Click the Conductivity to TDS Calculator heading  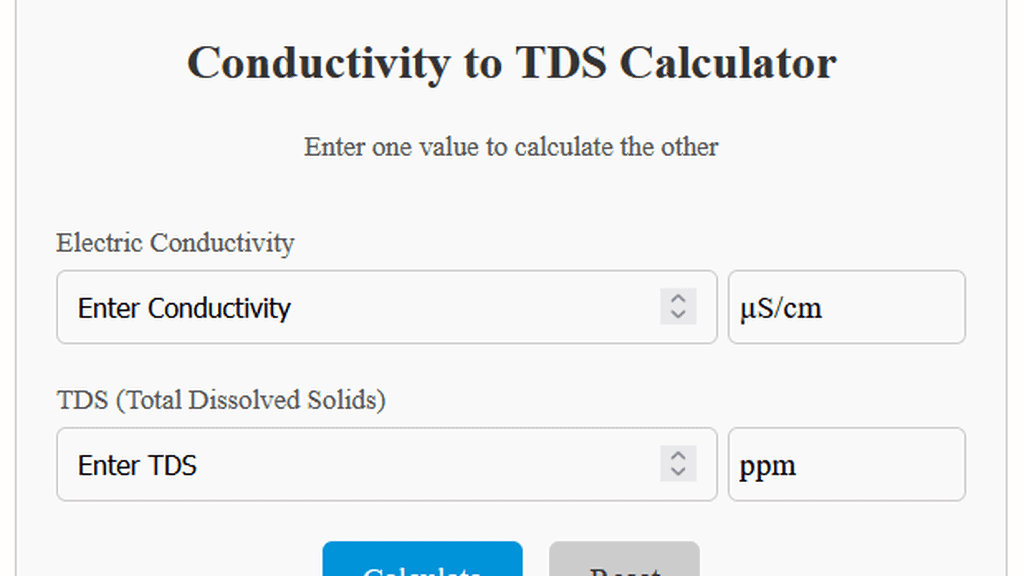(511, 62)
